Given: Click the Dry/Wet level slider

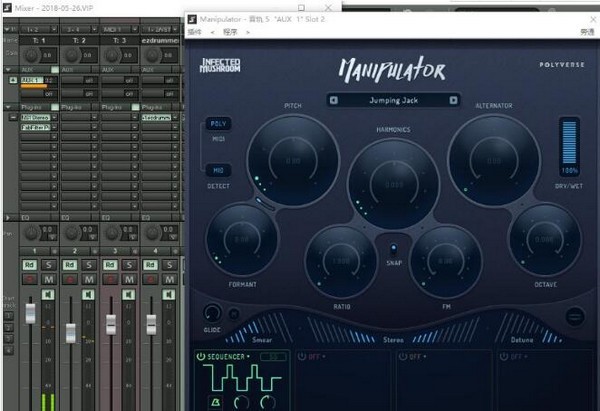Looking at the screenshot, I should pyautogui.click(x=569, y=144).
